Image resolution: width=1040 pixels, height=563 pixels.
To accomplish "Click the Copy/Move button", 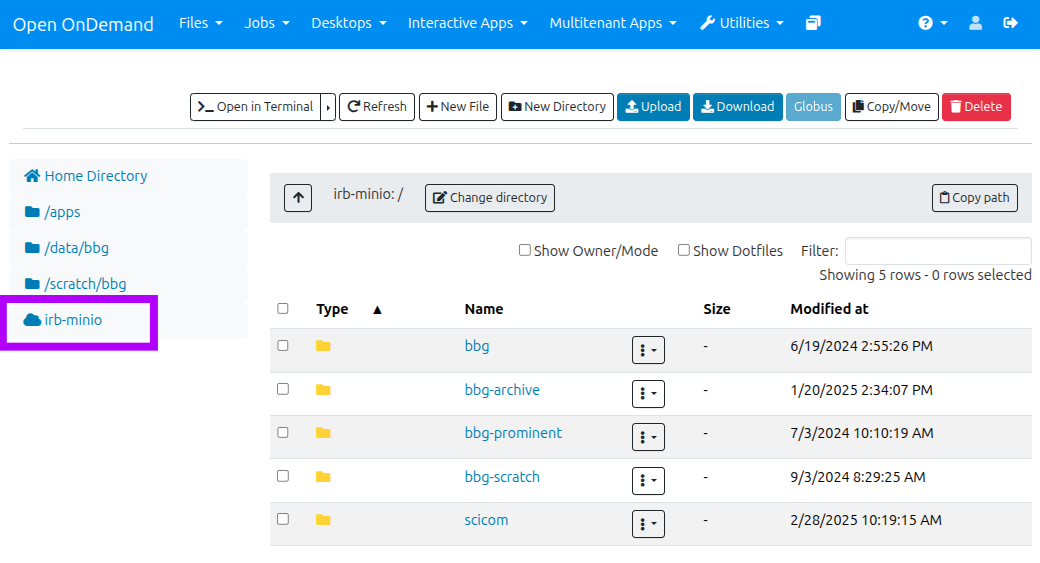I will pyautogui.click(x=891, y=107).
